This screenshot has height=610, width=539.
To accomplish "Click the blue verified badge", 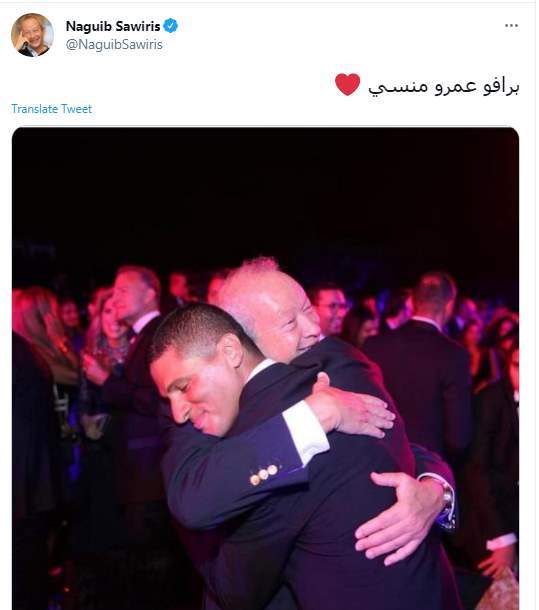I will 170,26.
